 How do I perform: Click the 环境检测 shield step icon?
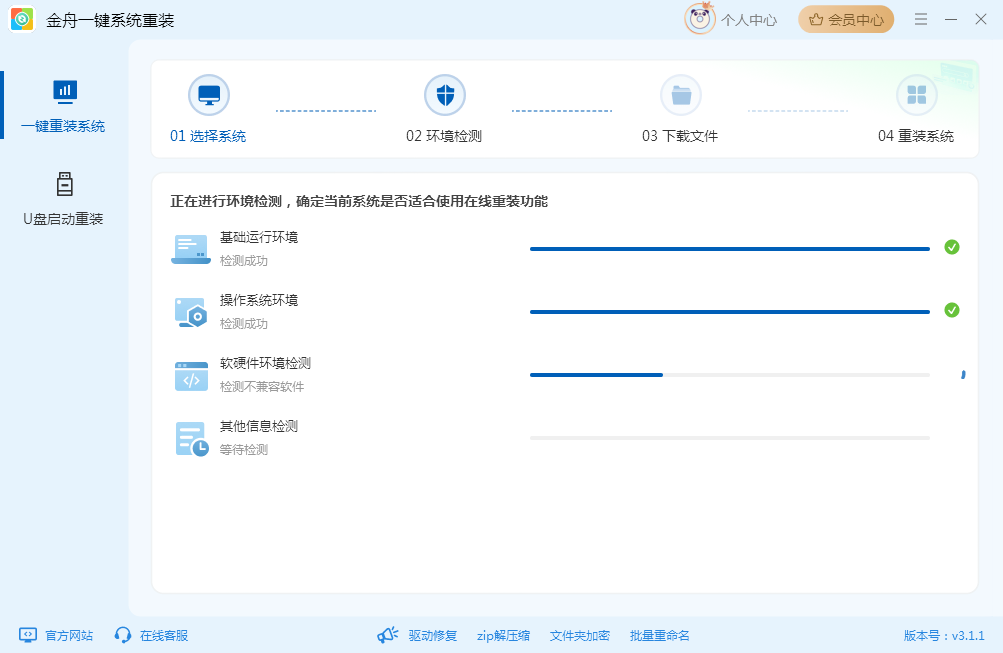click(444, 95)
